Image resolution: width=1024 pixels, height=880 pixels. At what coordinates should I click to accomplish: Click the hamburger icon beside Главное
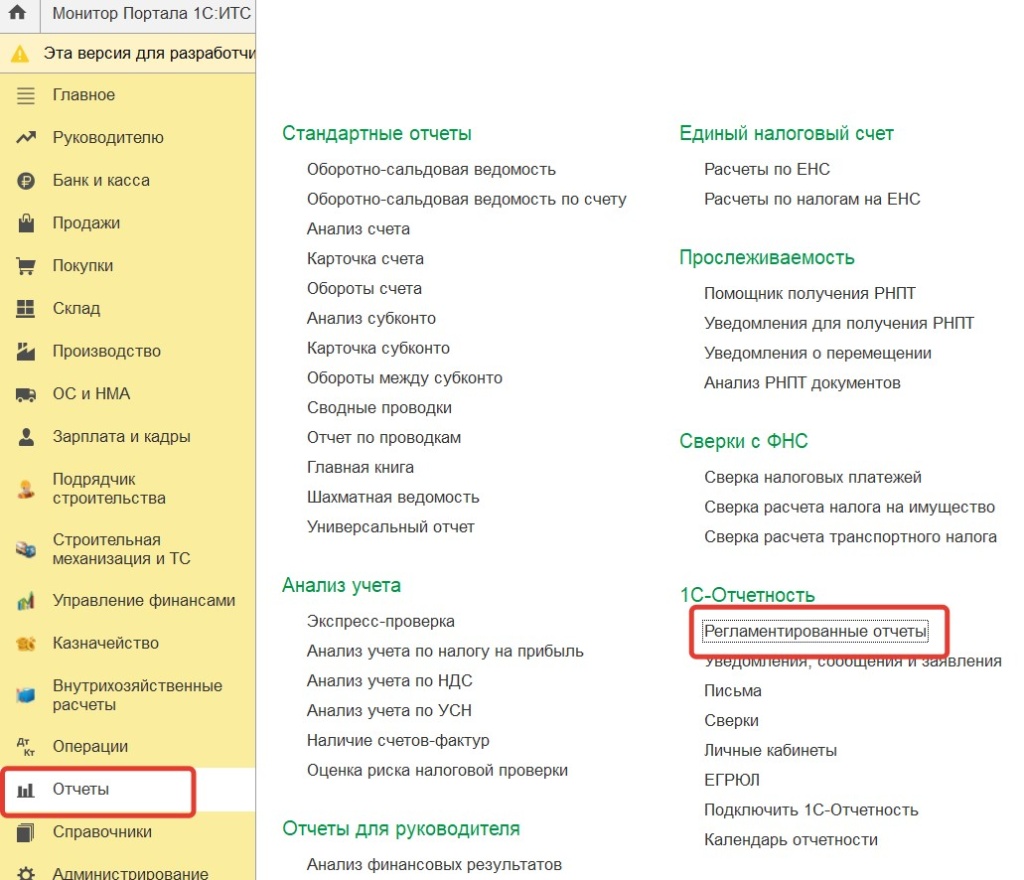pos(26,95)
